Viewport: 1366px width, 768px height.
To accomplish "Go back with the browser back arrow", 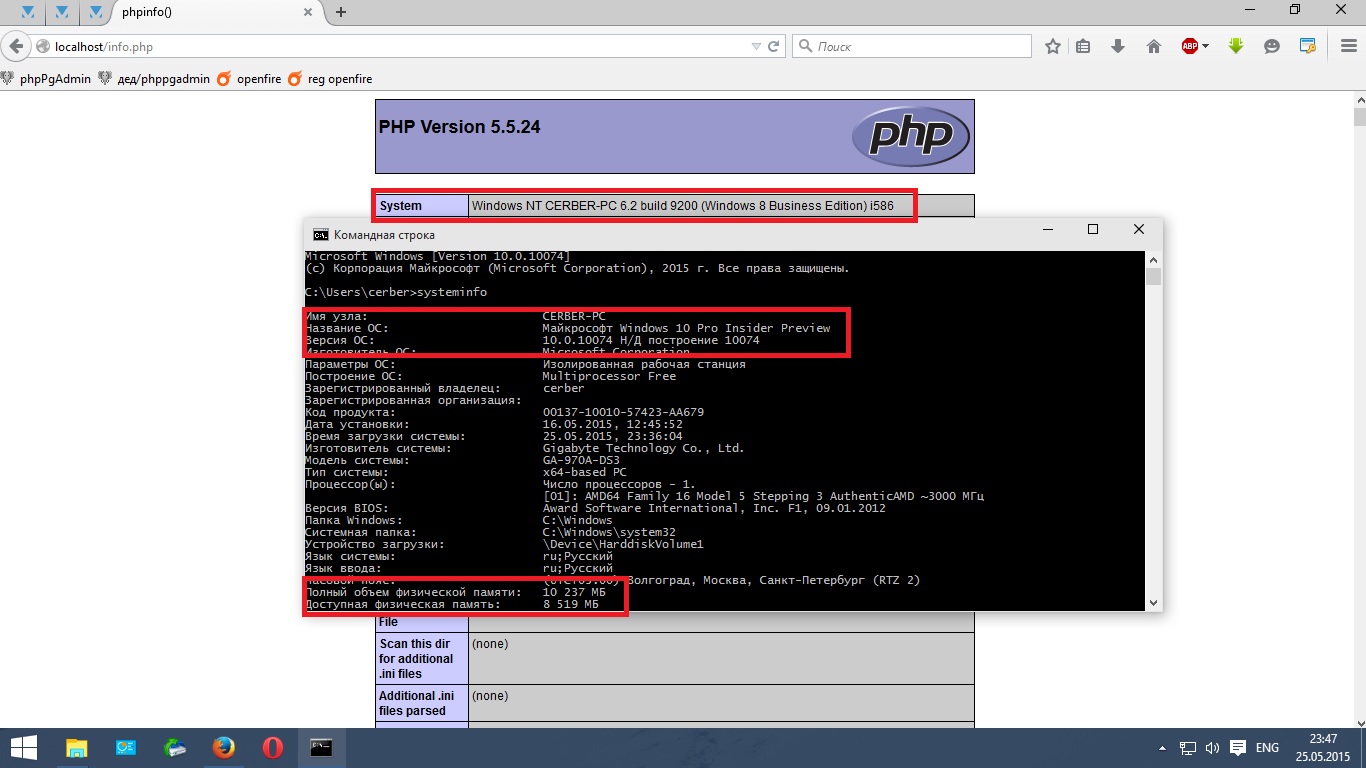I will (x=16, y=46).
